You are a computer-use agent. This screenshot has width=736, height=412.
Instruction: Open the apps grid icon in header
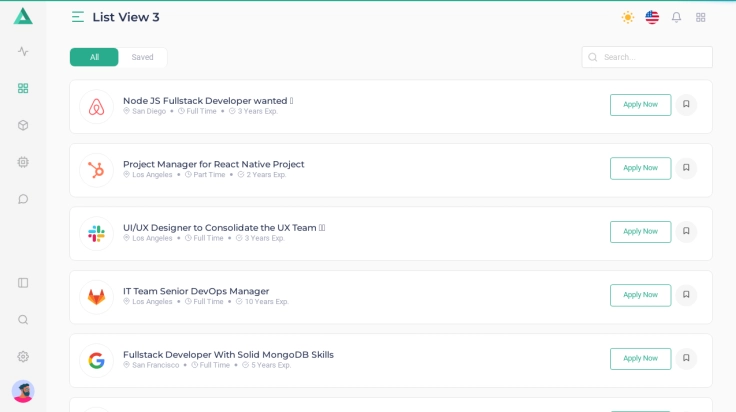pyautogui.click(x=700, y=17)
